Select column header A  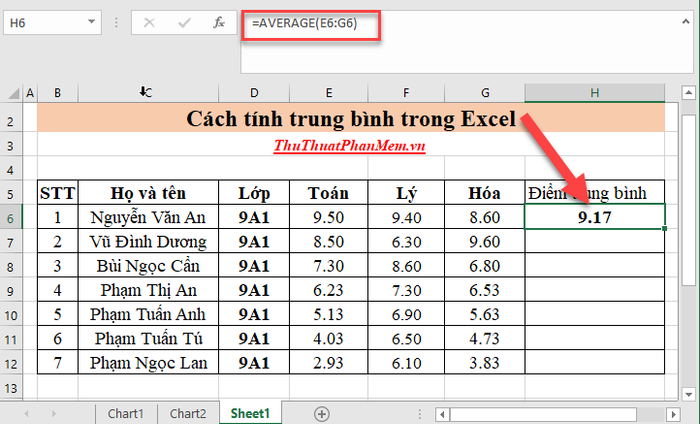pos(30,93)
